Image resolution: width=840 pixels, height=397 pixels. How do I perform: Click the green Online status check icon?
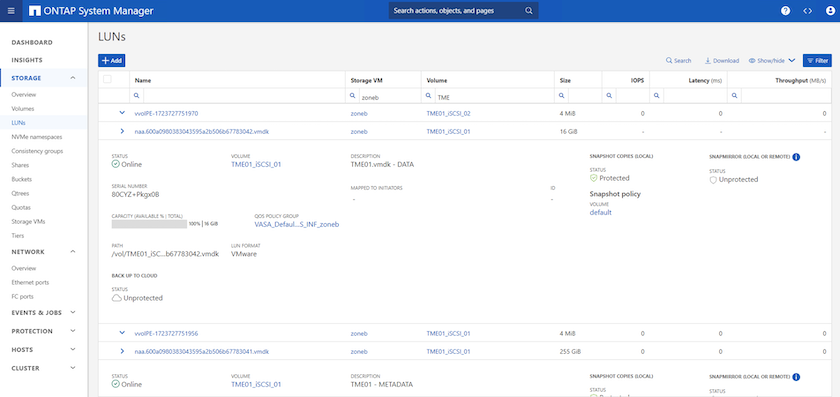click(x=115, y=164)
